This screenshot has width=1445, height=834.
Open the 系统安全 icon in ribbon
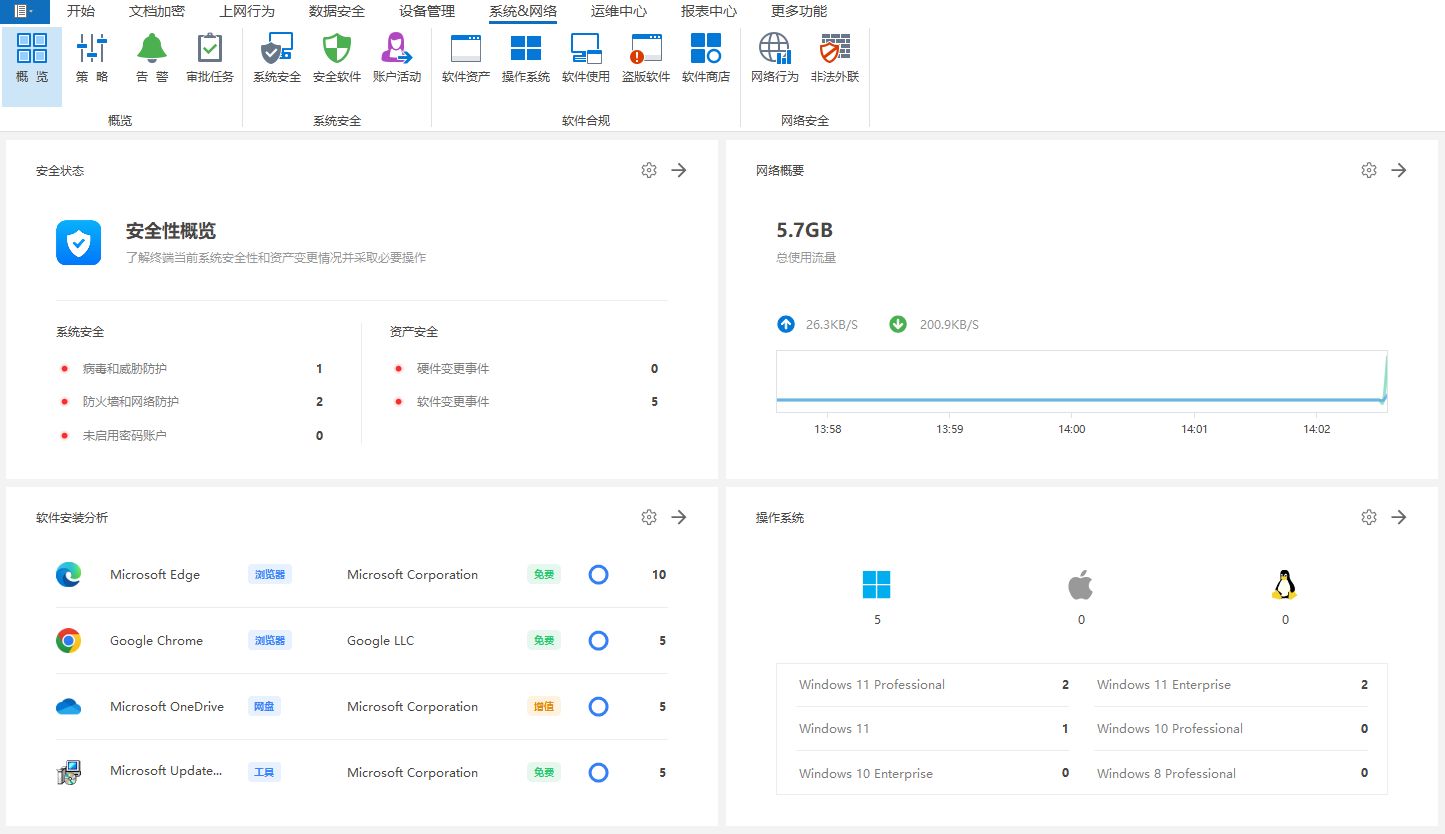coord(277,48)
